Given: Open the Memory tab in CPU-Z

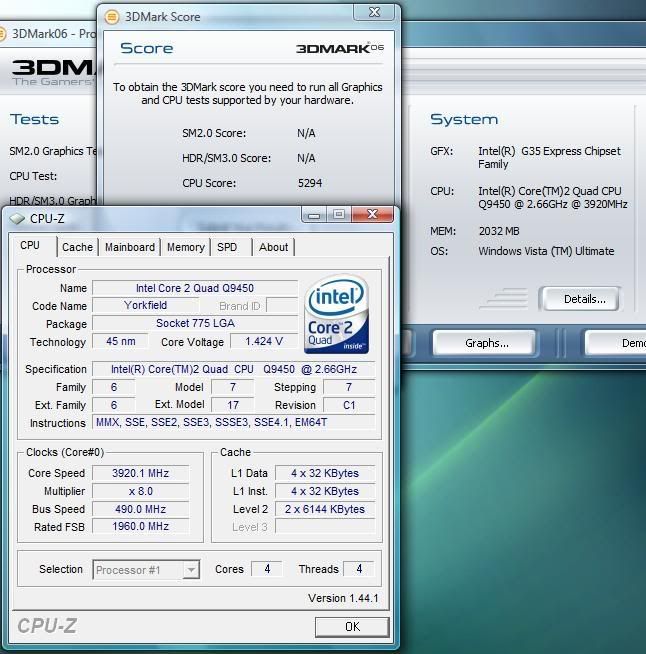Looking at the screenshot, I should coord(186,247).
